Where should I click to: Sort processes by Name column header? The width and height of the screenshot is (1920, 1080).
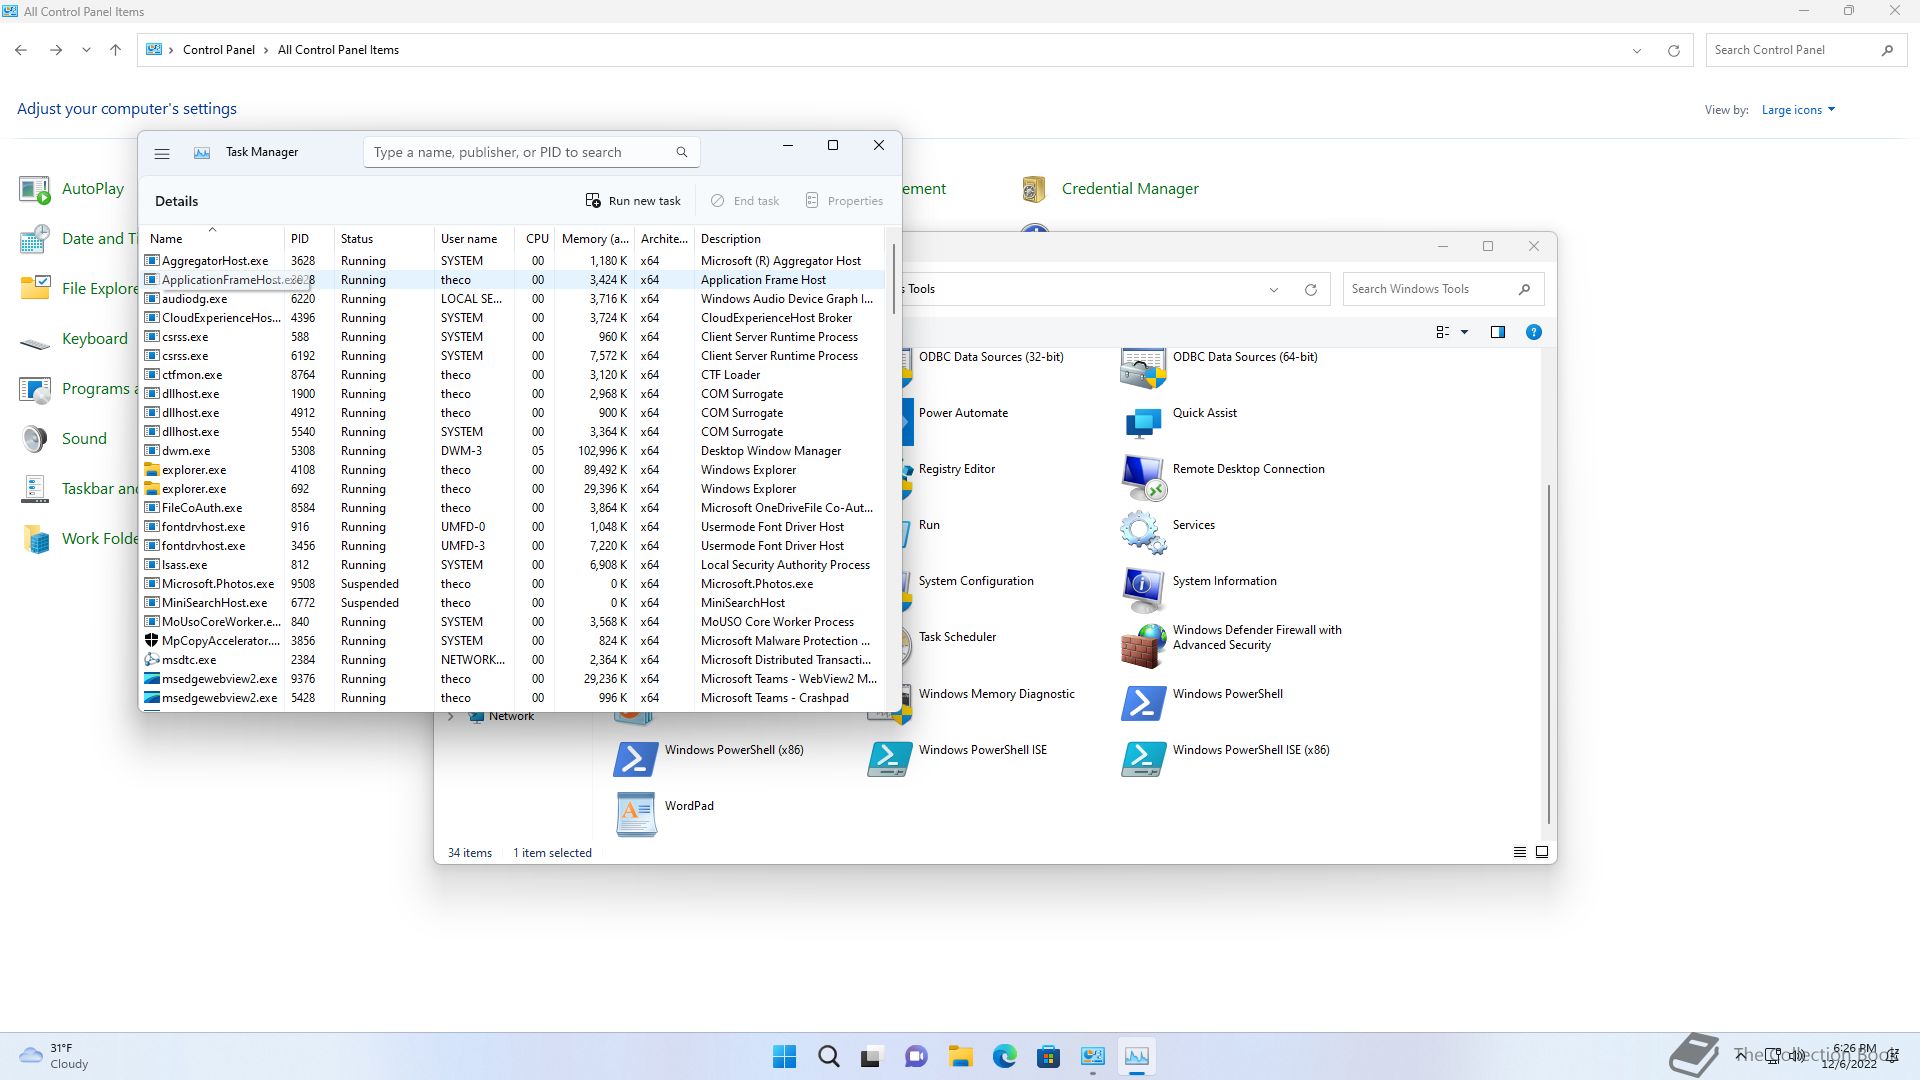pos(212,238)
